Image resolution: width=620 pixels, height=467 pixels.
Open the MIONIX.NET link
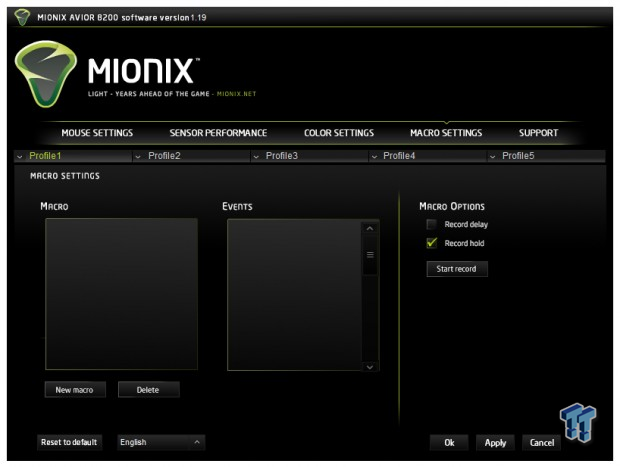point(236,94)
